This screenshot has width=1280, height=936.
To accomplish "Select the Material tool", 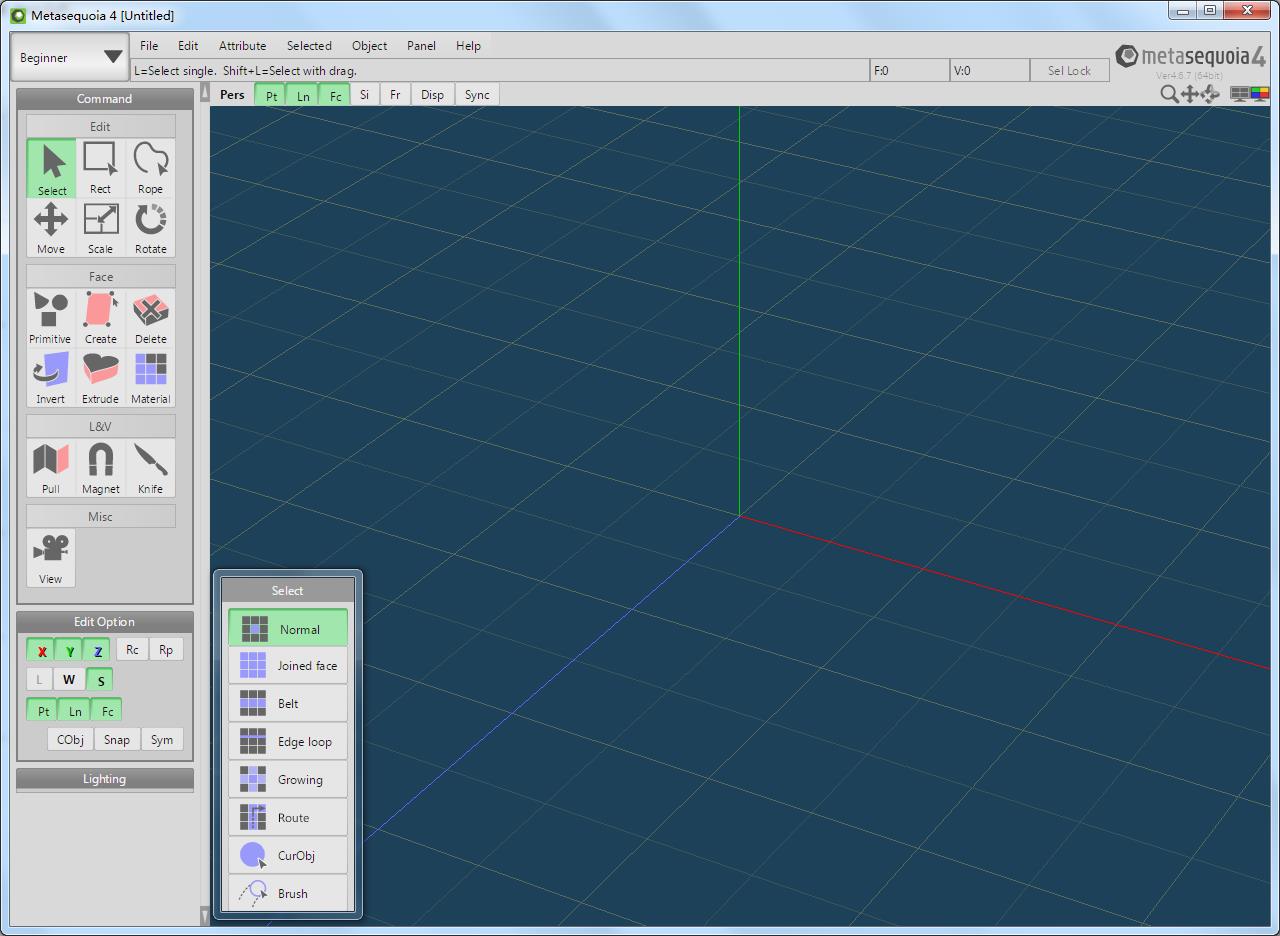I will coord(150,378).
